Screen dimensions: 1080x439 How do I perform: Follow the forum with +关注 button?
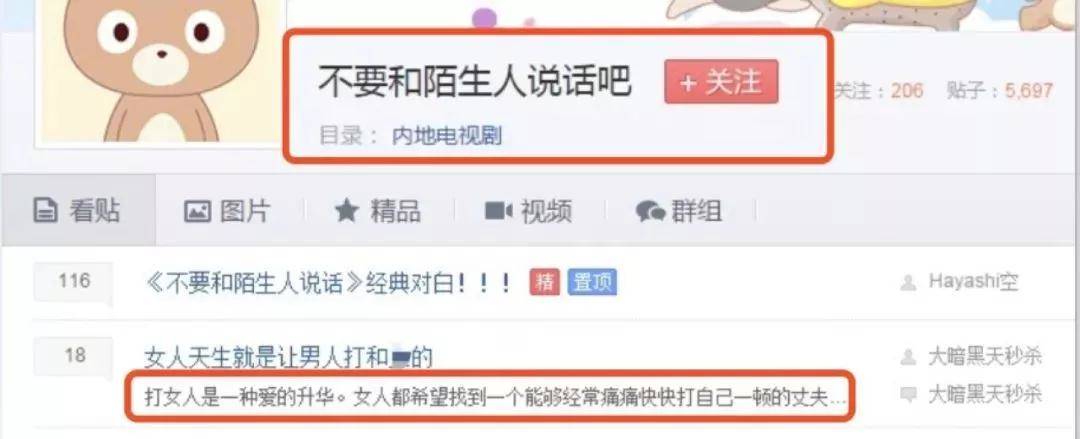[721, 82]
